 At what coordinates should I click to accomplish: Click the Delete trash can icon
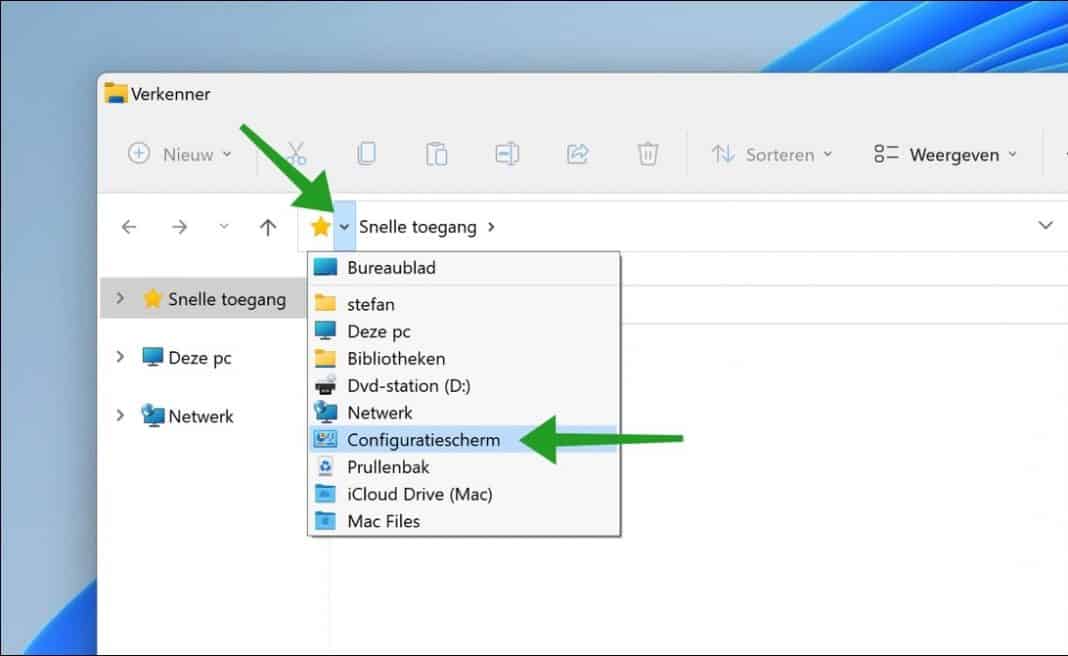[x=648, y=154]
